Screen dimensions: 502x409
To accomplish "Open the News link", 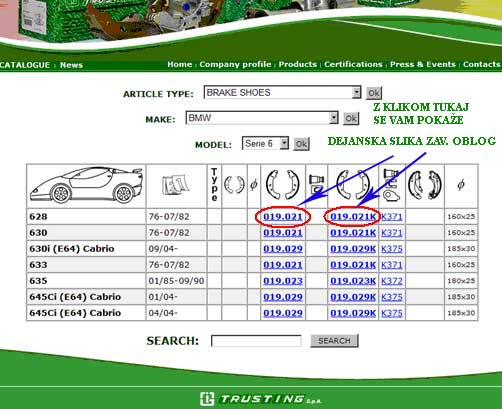I will pyautogui.click(x=71, y=65).
